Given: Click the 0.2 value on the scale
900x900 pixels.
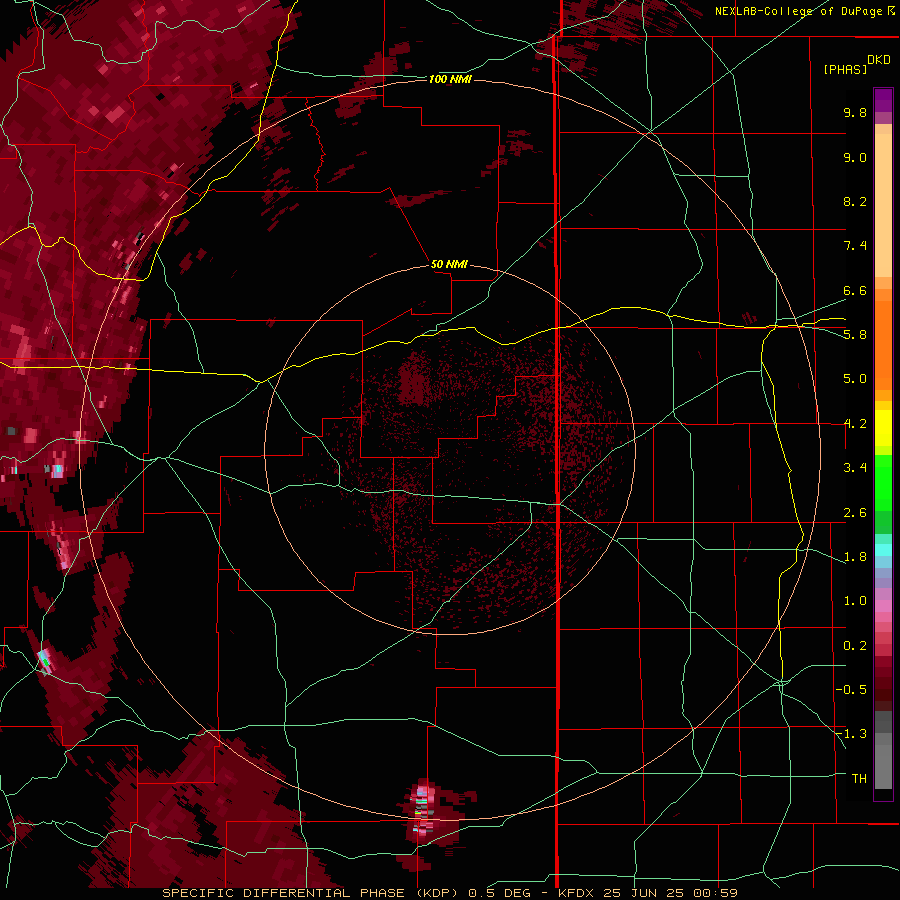Looking at the screenshot, I should tap(855, 645).
